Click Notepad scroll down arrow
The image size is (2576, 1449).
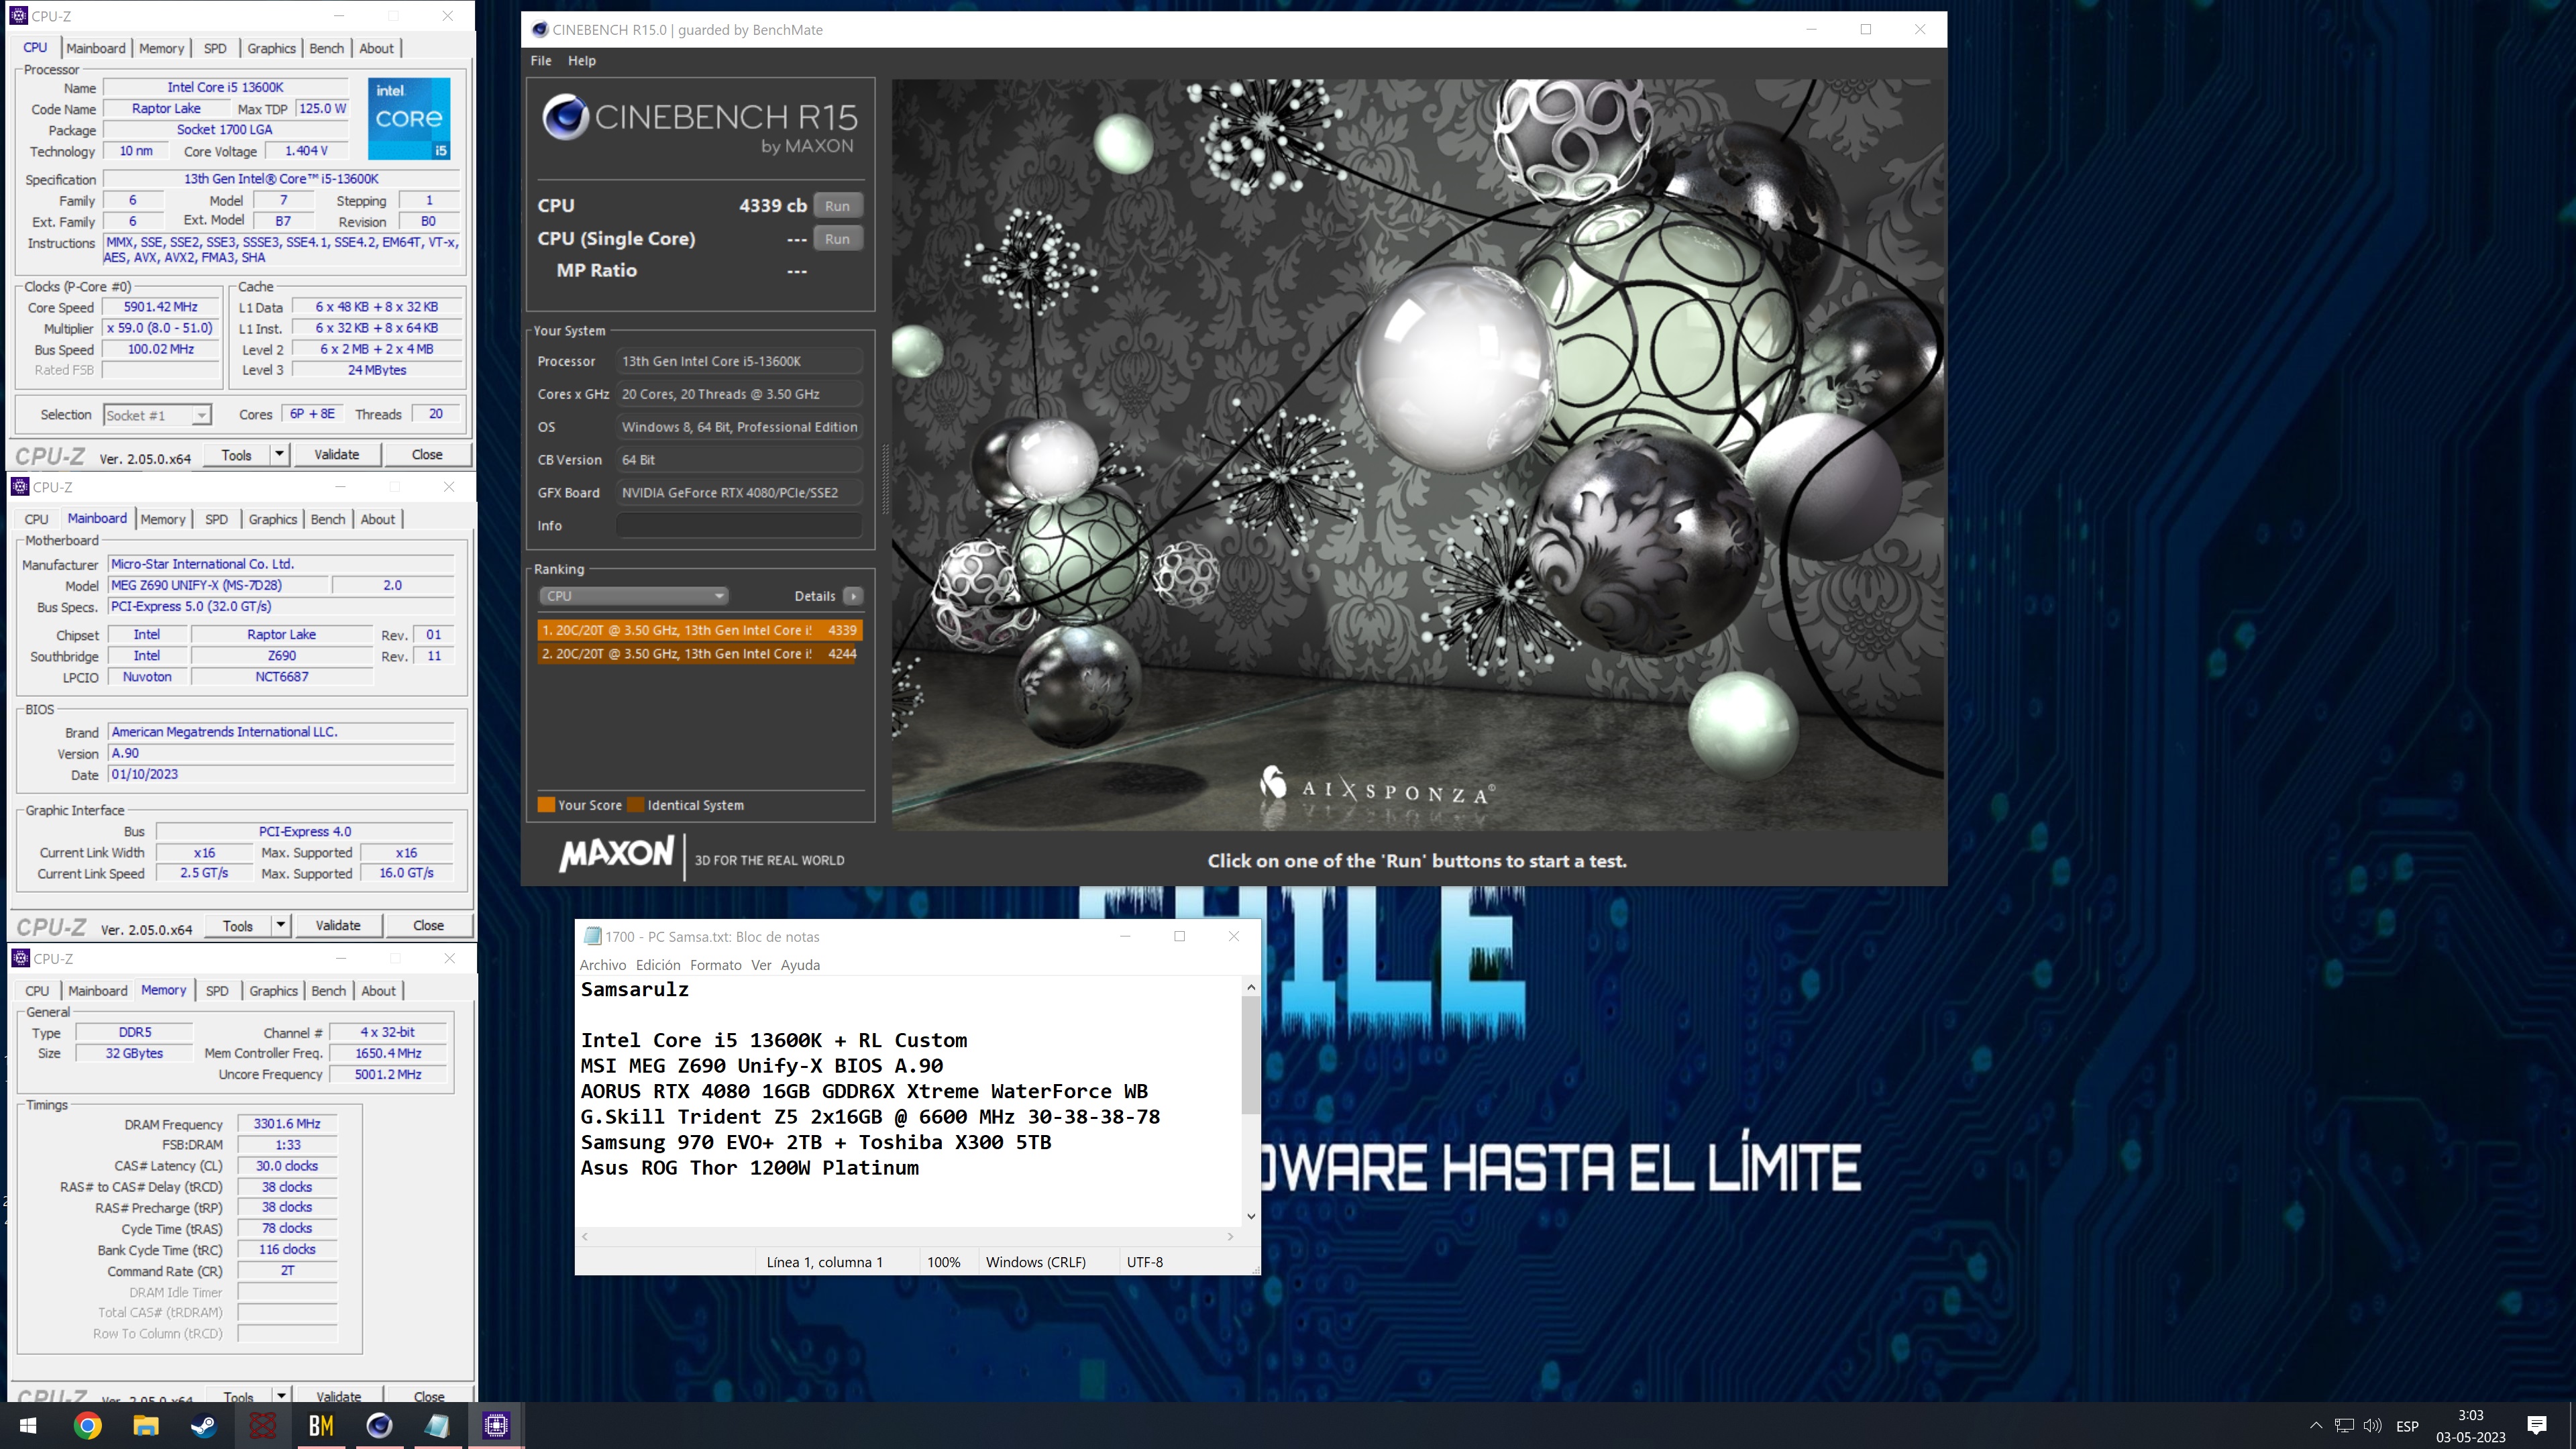[1250, 1217]
